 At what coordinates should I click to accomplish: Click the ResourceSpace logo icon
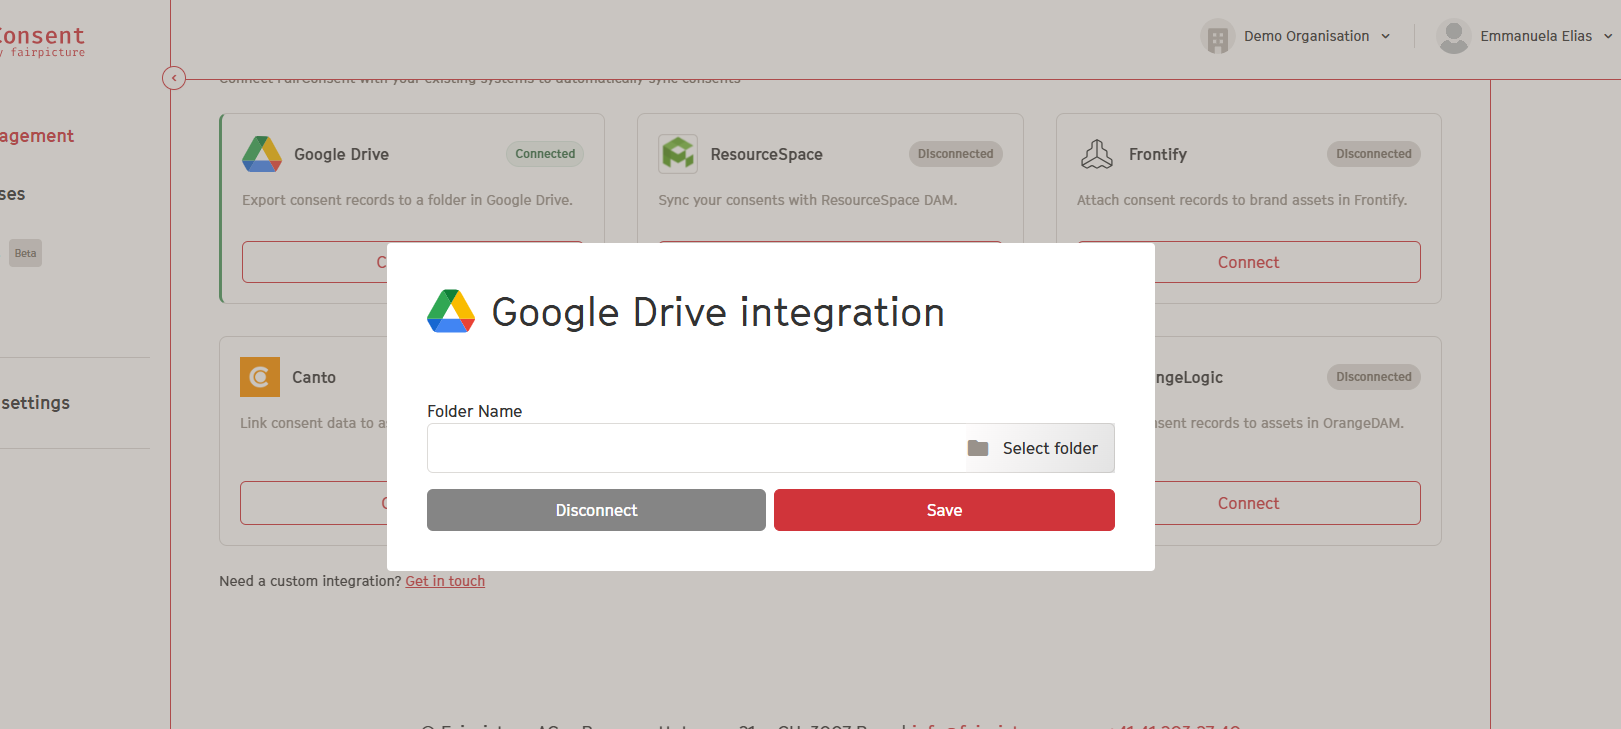pos(678,154)
